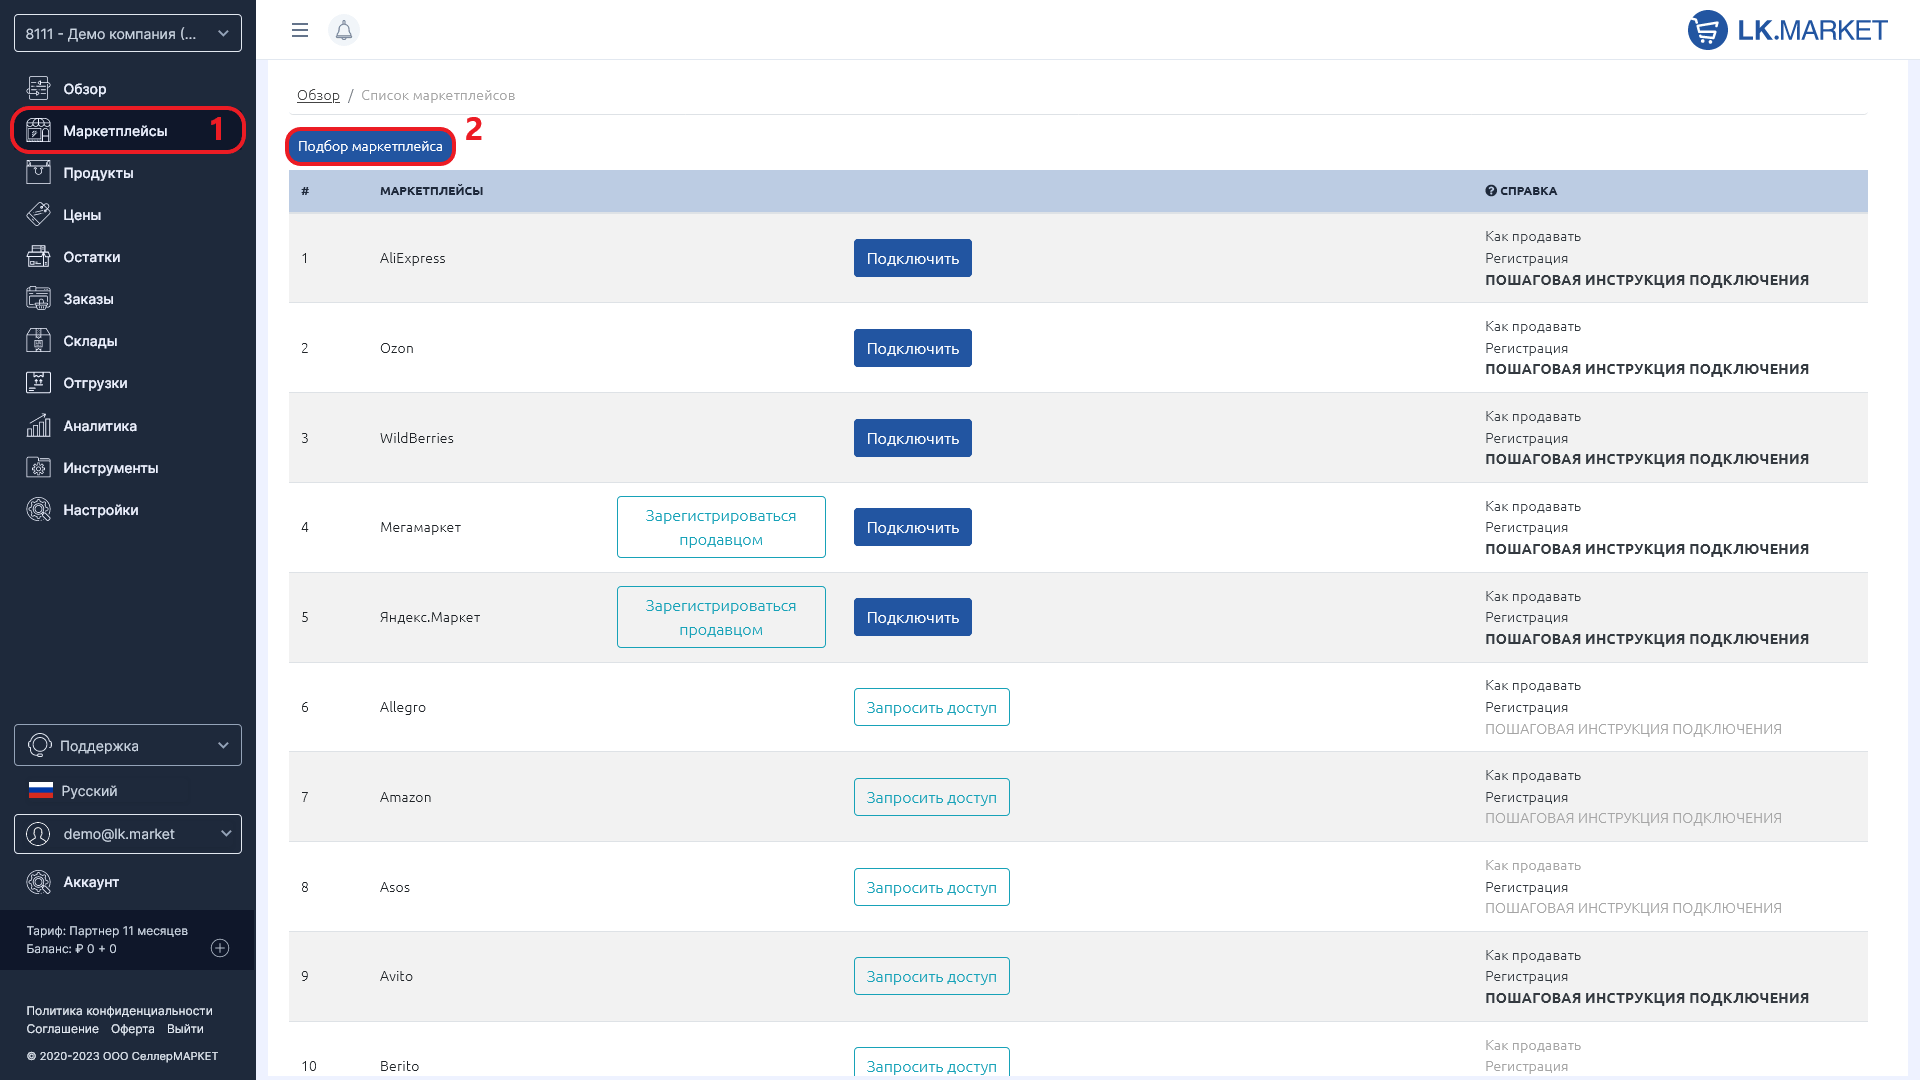1920x1080 pixels.
Task: Open AliExpress Как продавать link
Action: point(1532,236)
